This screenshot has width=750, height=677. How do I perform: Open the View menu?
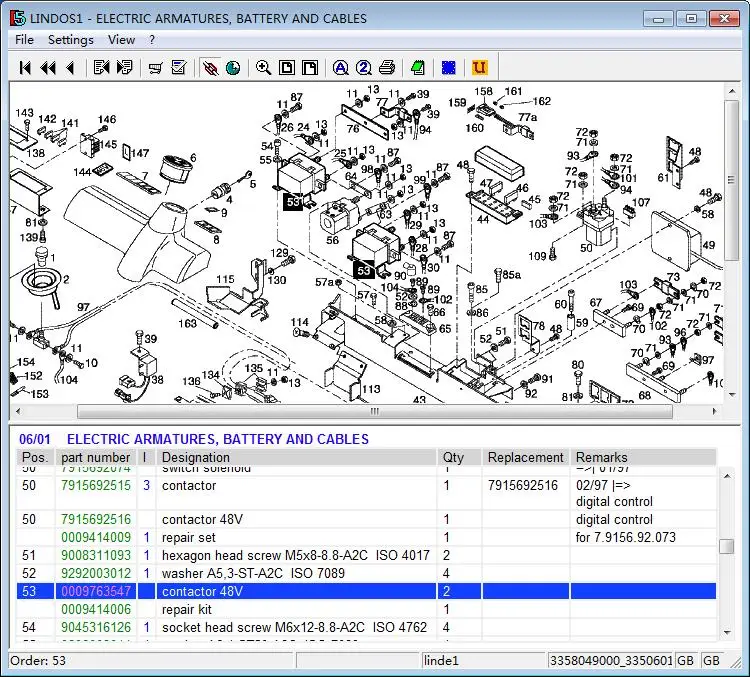(121, 40)
